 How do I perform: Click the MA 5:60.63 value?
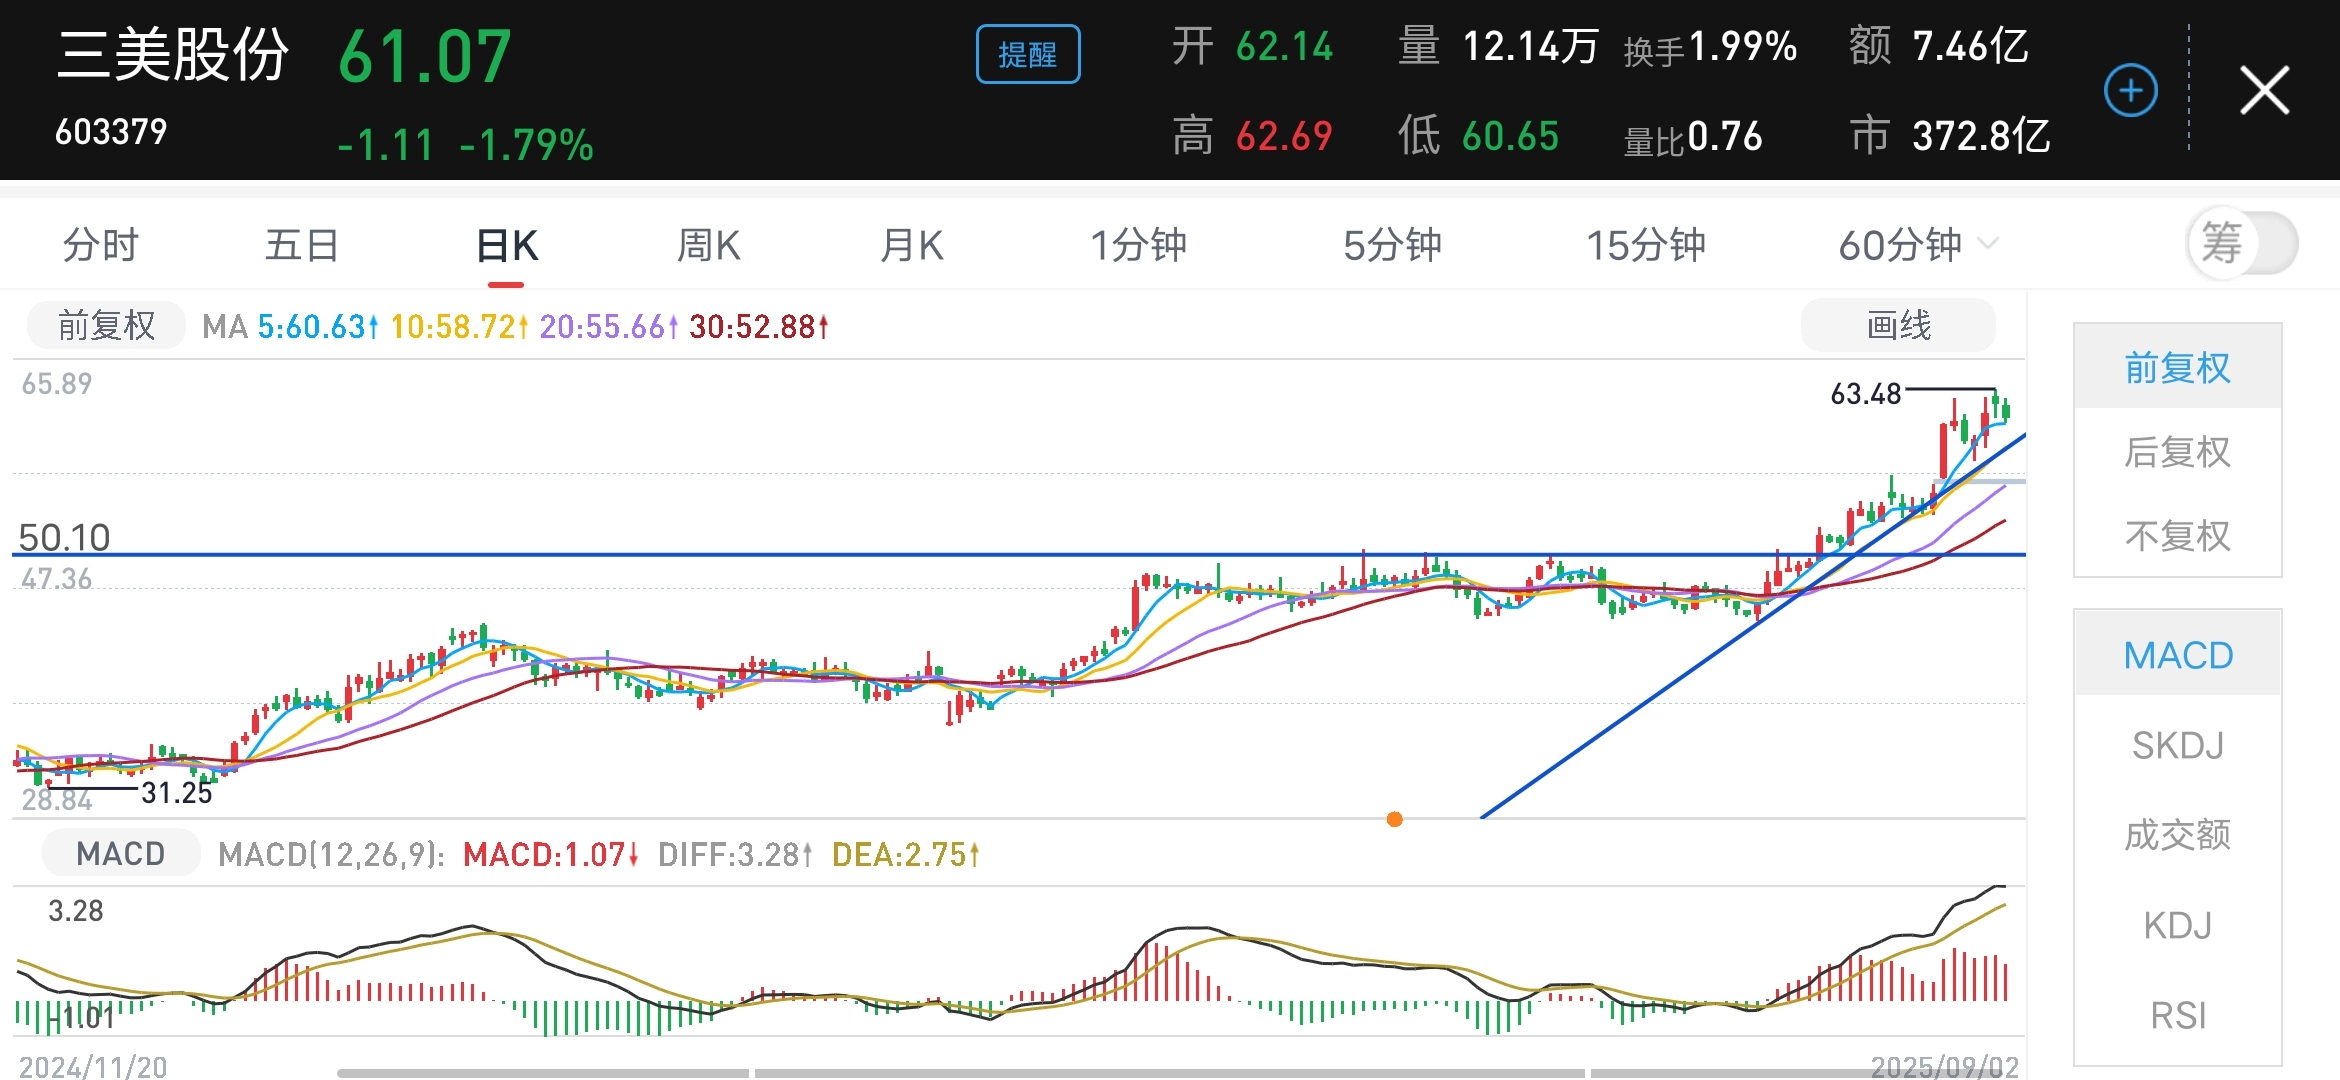[318, 326]
